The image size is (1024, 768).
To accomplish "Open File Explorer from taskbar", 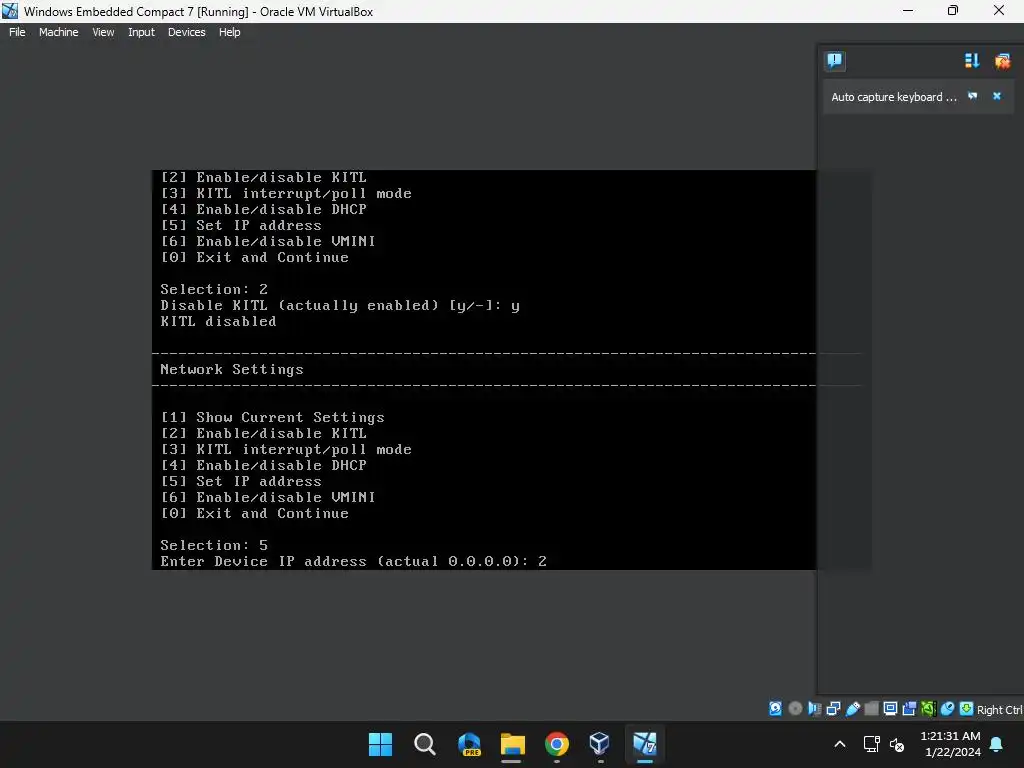I will click(x=513, y=744).
